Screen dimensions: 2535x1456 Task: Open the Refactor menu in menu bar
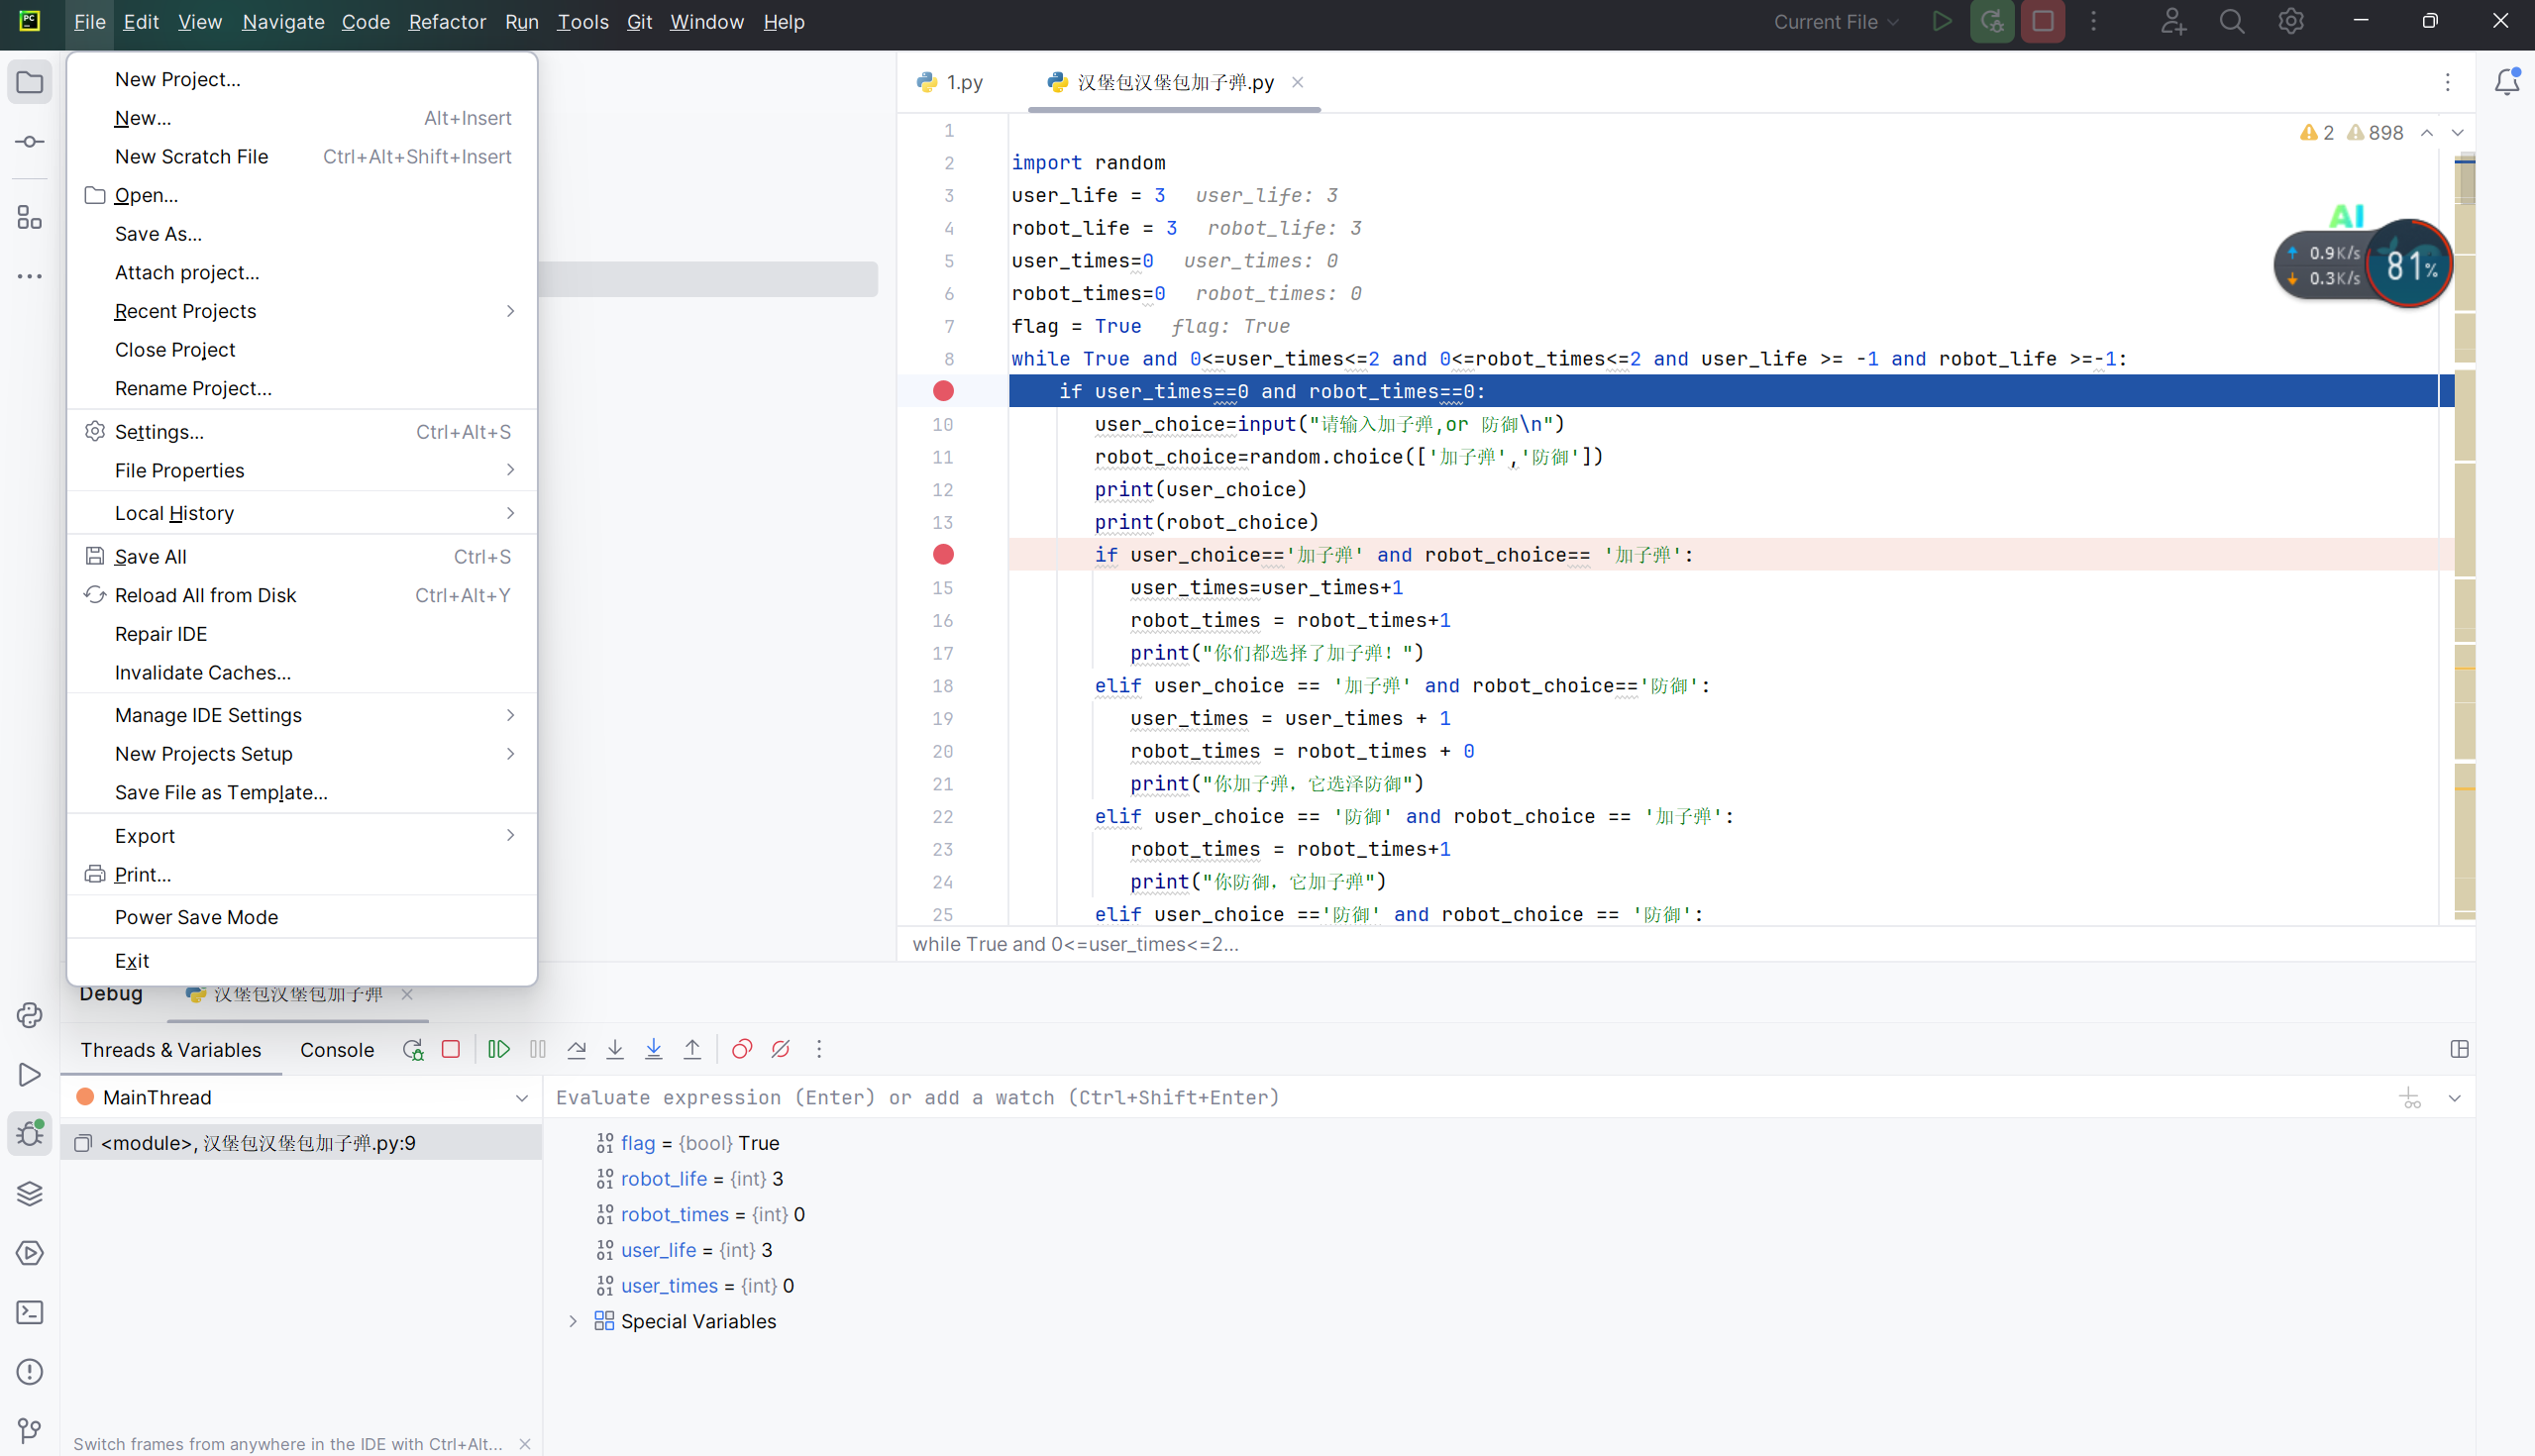pos(447,22)
